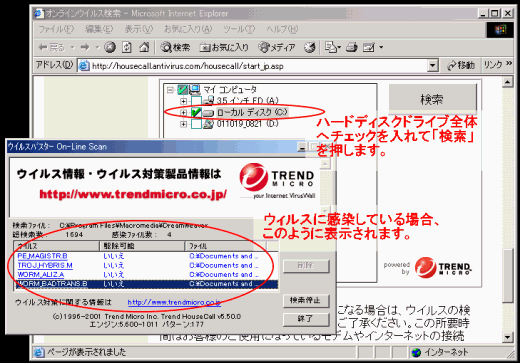Open the Tools (ツール) menu
This screenshot has width=520, height=363.
point(239,29)
